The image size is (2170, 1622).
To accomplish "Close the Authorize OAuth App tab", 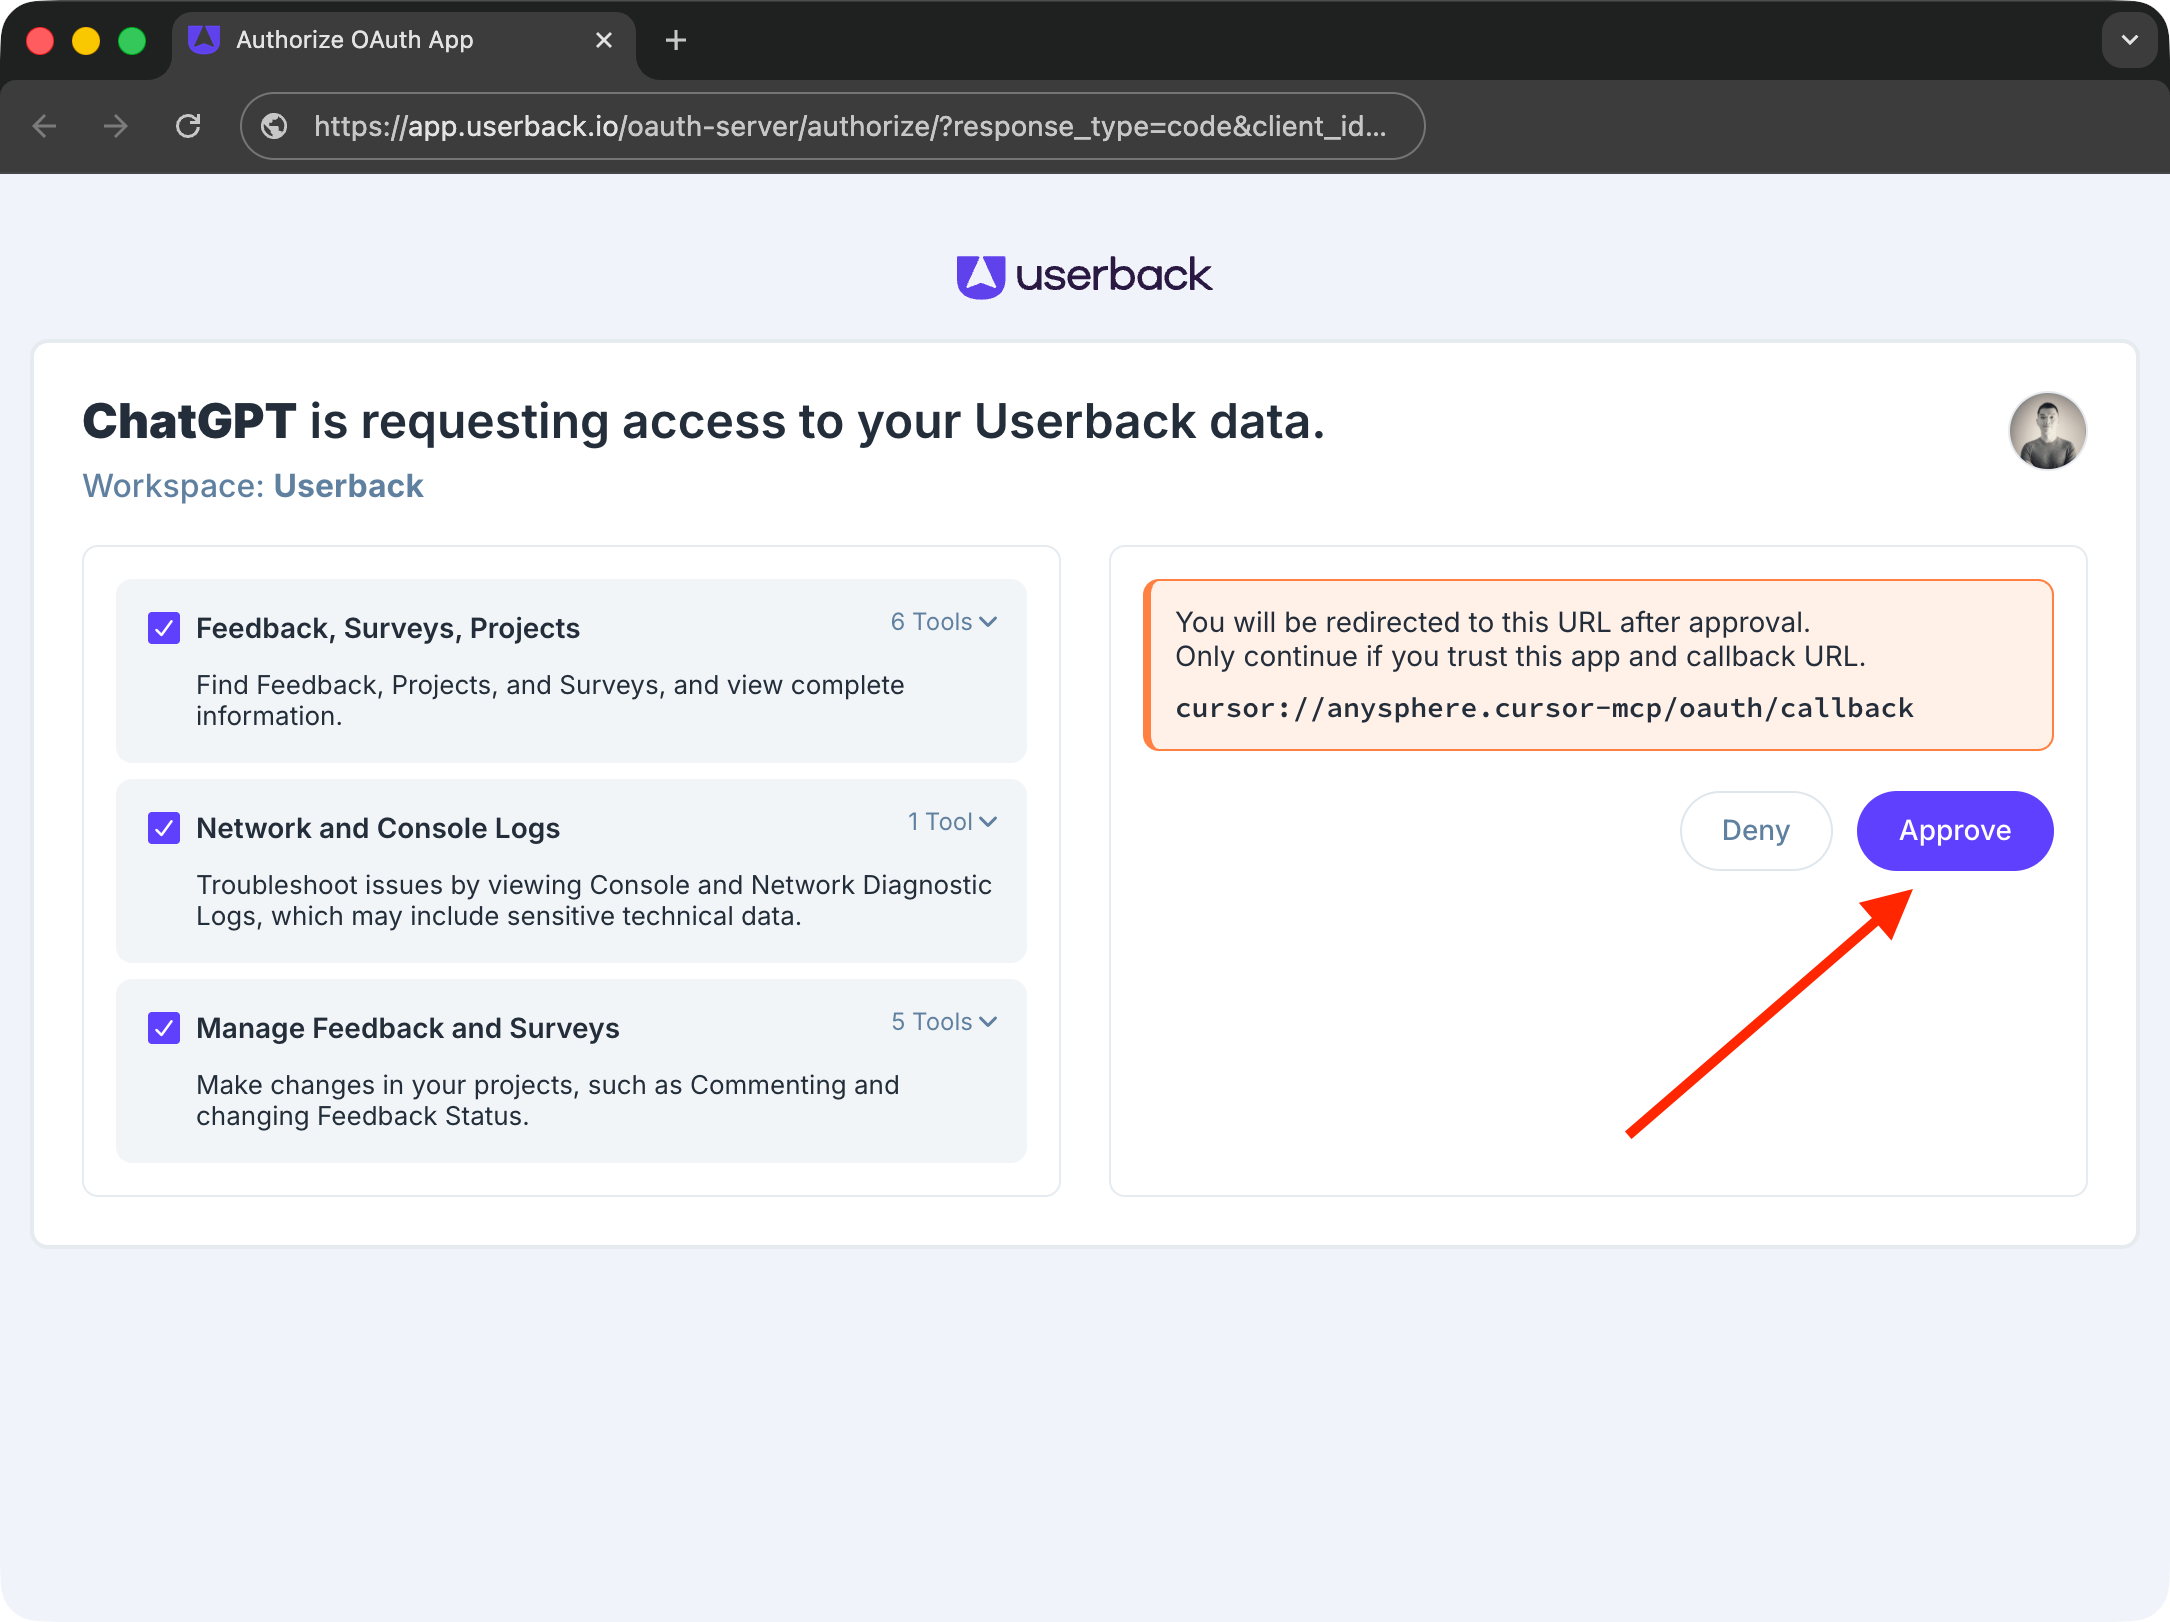I will tap(604, 40).
